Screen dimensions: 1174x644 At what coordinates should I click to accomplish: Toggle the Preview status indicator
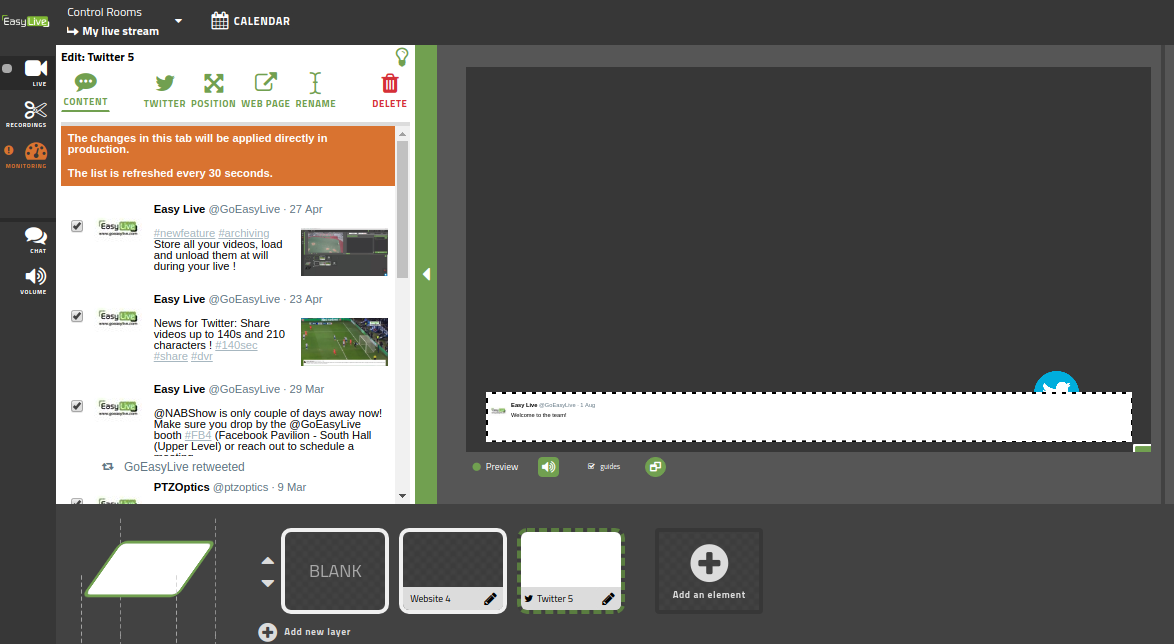(x=477, y=467)
